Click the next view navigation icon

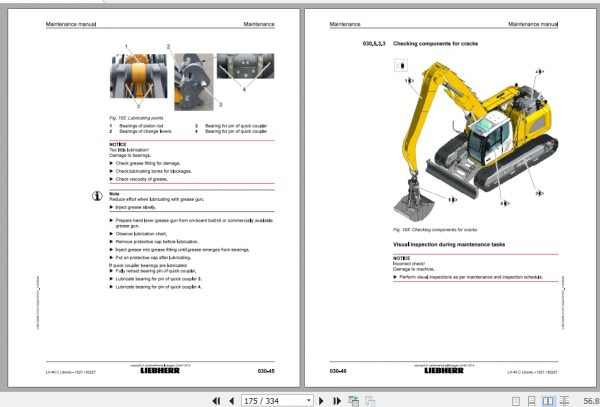click(370, 400)
